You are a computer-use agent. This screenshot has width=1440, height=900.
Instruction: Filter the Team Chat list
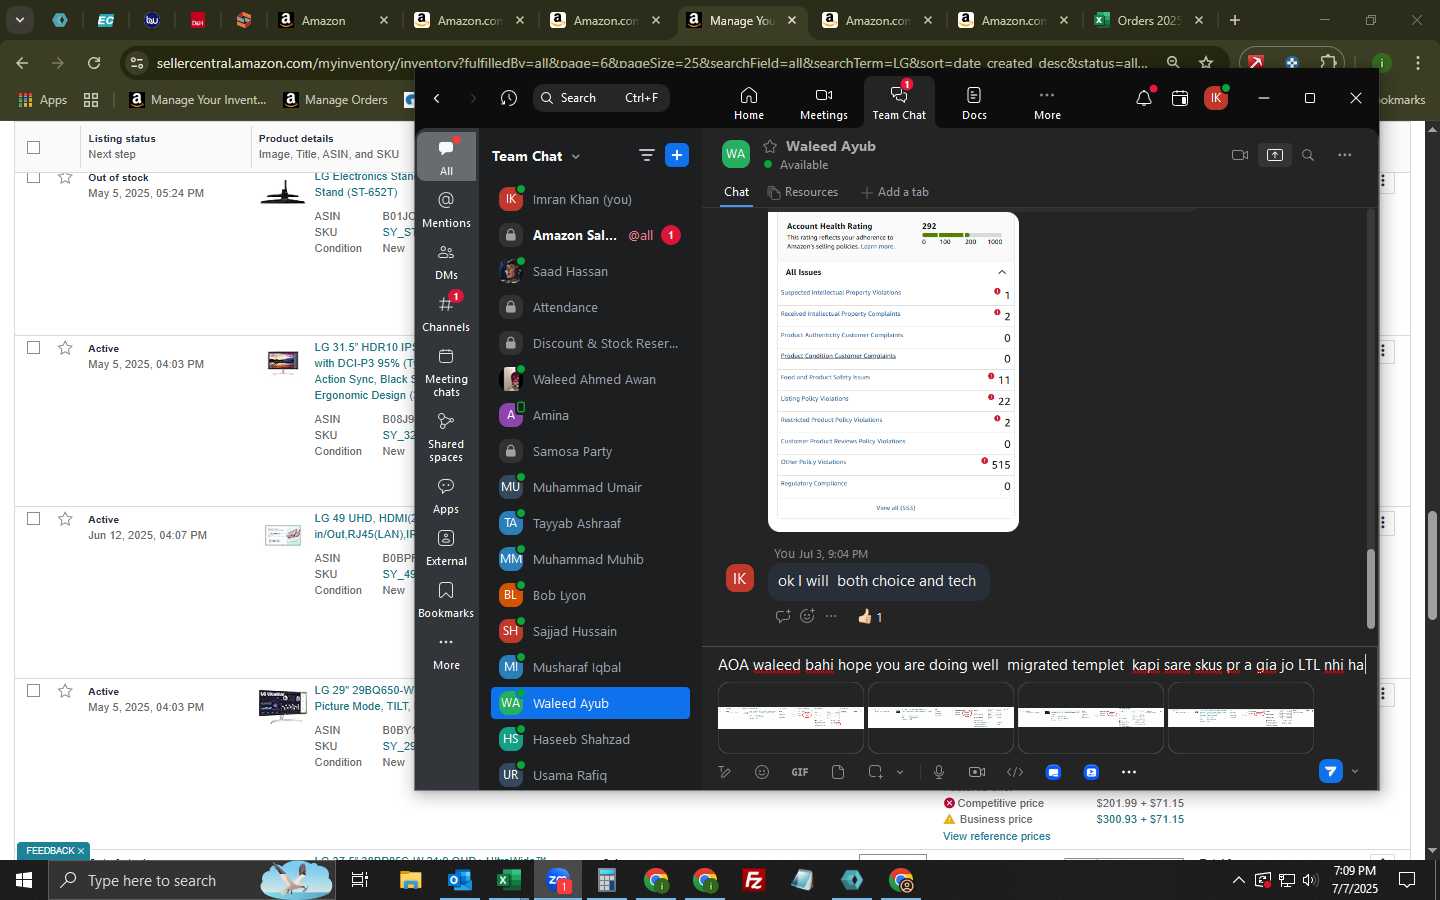tap(646, 155)
